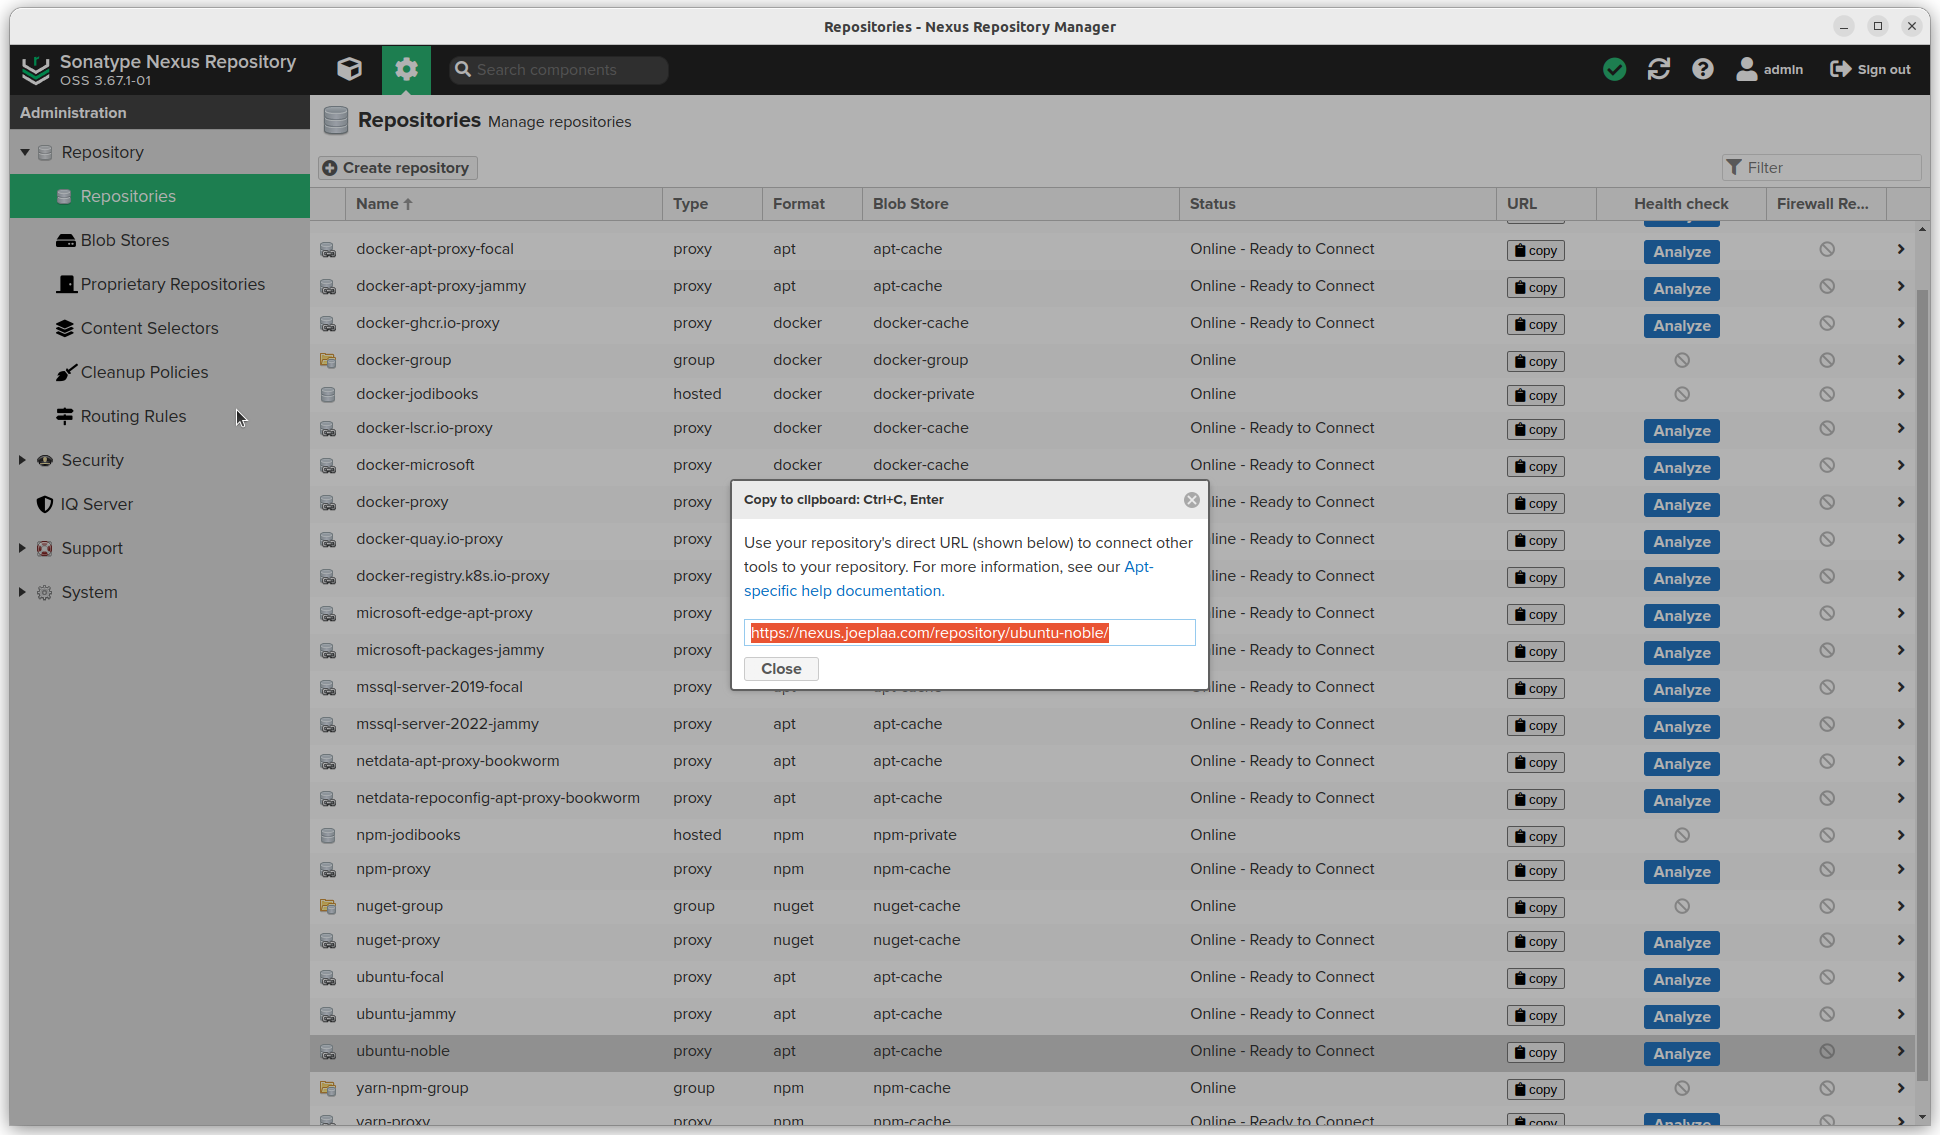Screen dimensions: 1940x1135
Task: Open Routing Rules in sidebar
Action: pos(160,416)
